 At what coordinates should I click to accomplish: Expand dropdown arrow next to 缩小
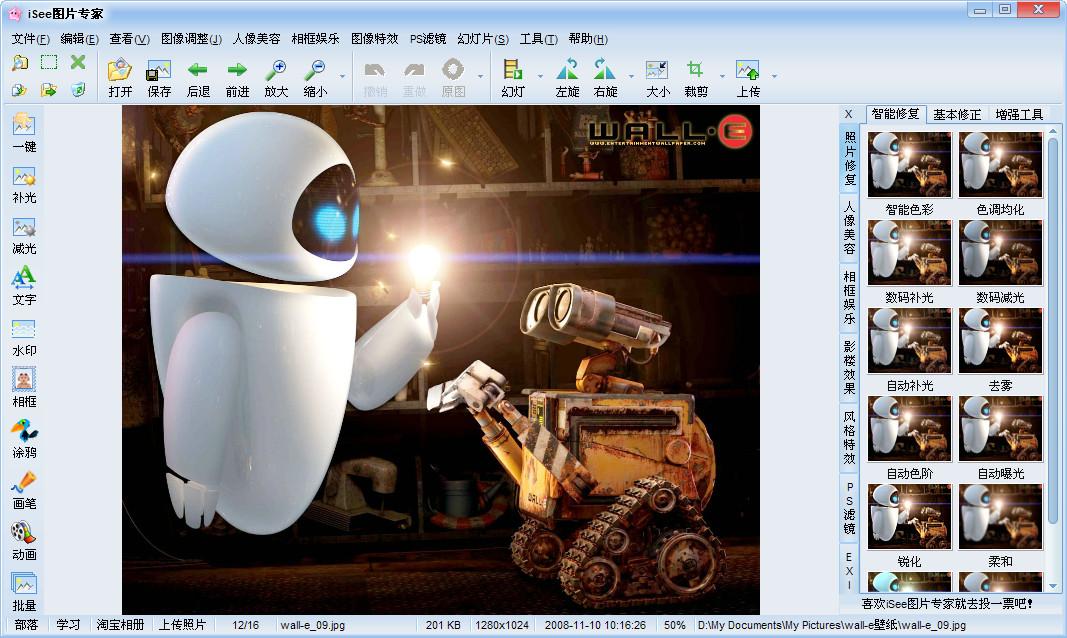pos(342,76)
